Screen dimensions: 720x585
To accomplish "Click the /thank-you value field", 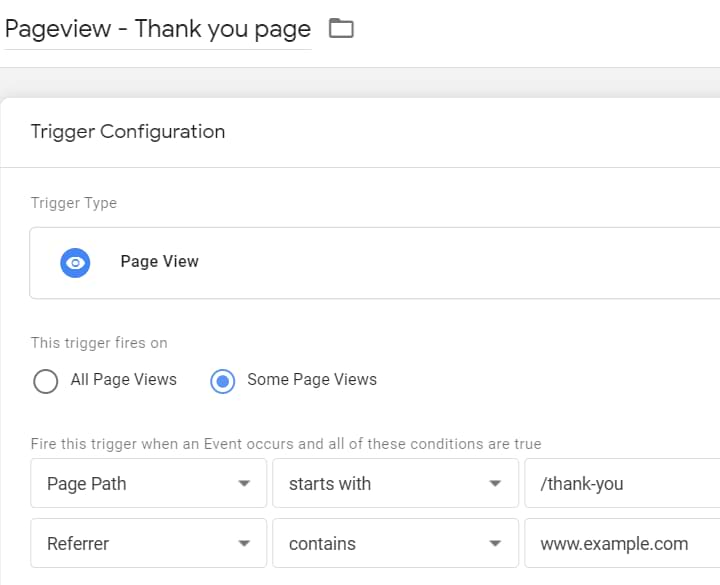I will 620,484.
